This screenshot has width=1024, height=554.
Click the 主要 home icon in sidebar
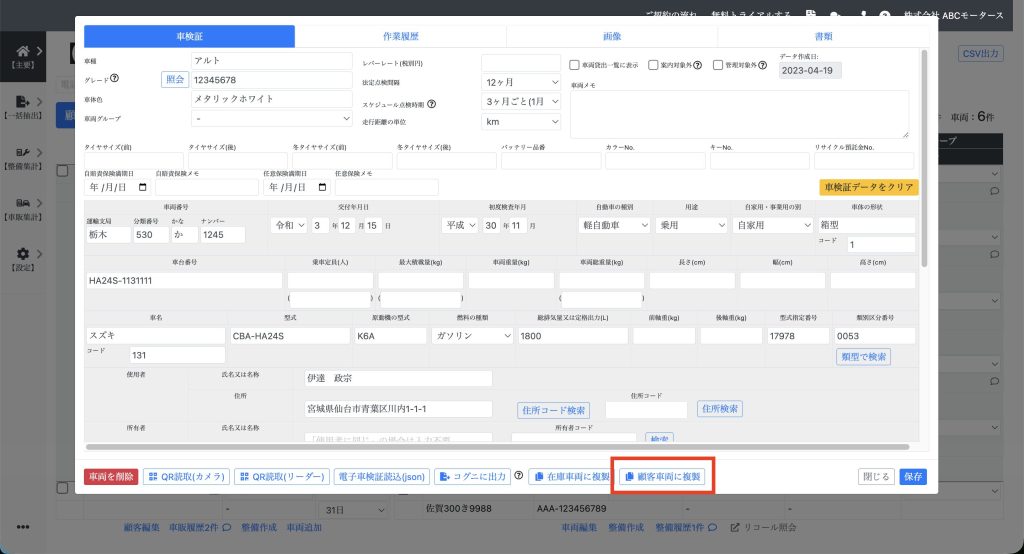coord(22,52)
